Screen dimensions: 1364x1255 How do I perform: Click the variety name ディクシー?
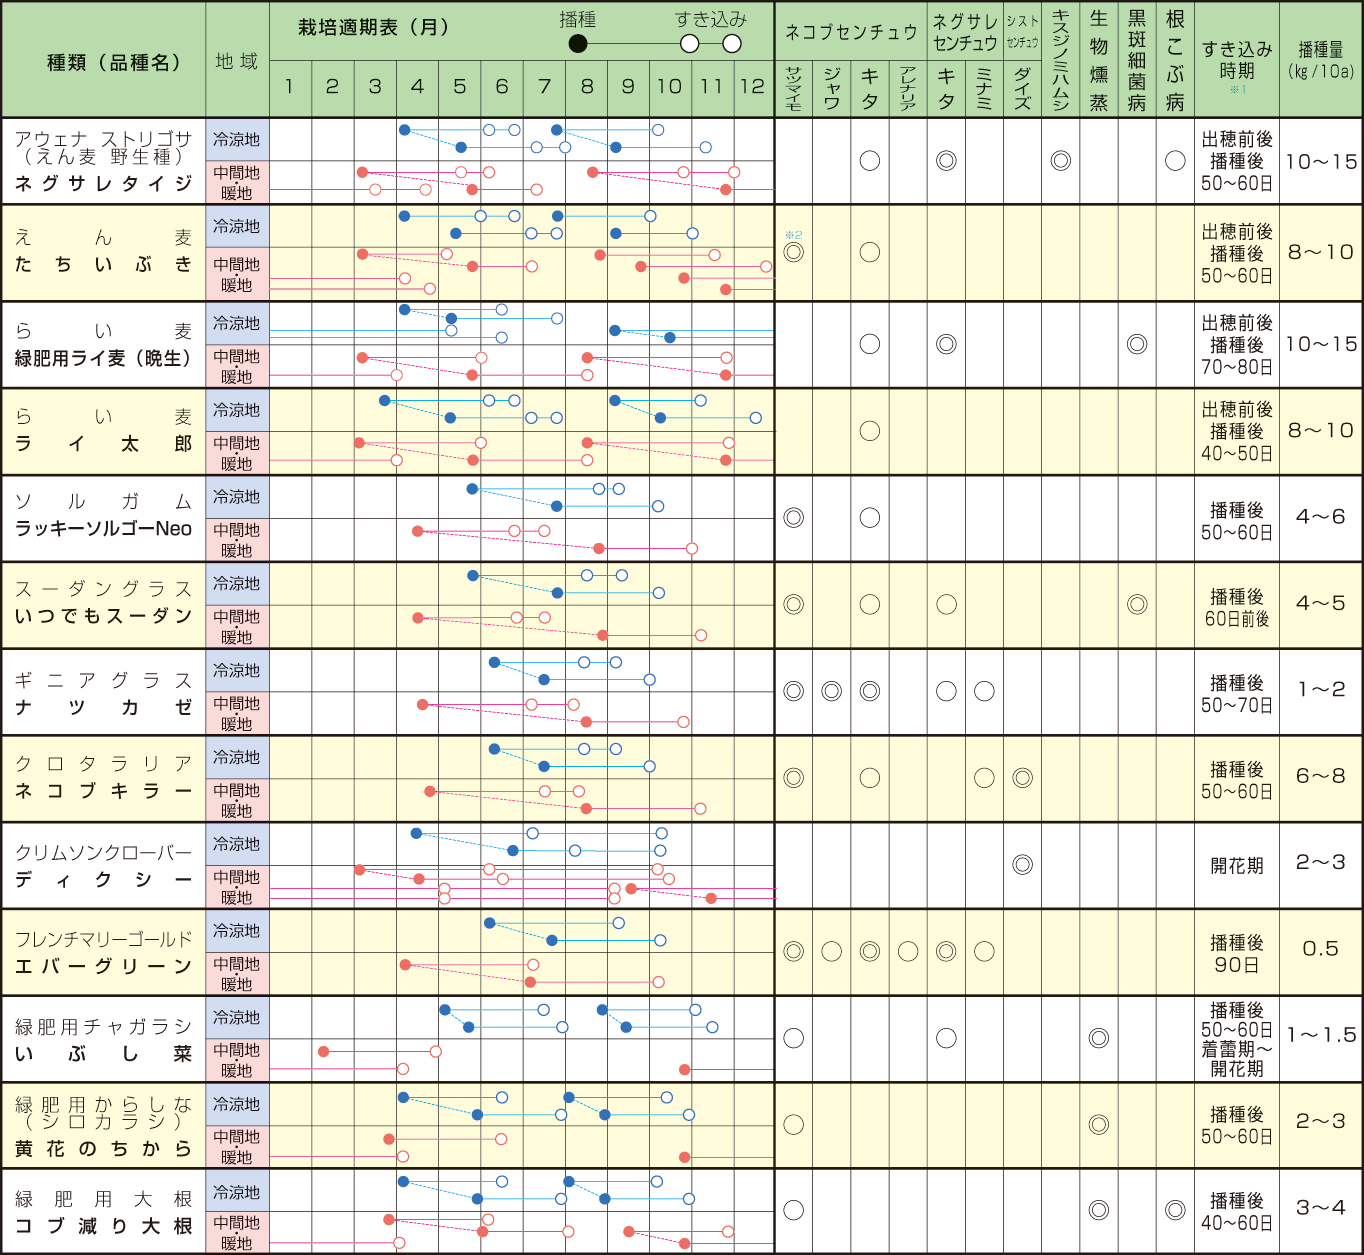103,879
